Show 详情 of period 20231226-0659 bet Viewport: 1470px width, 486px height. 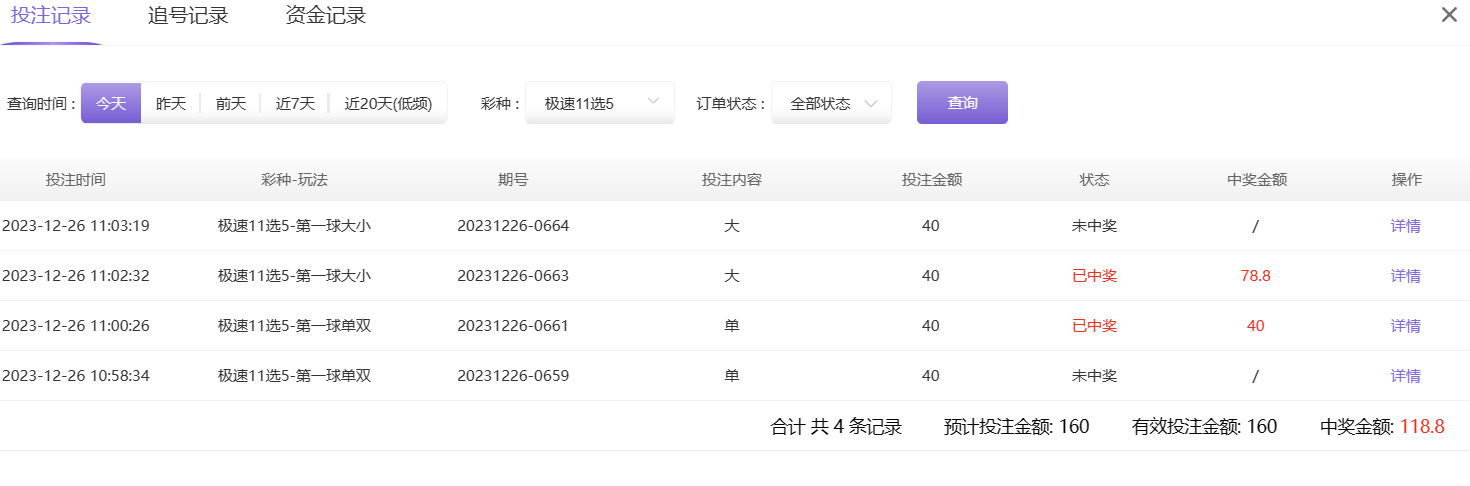pyautogui.click(x=1405, y=376)
